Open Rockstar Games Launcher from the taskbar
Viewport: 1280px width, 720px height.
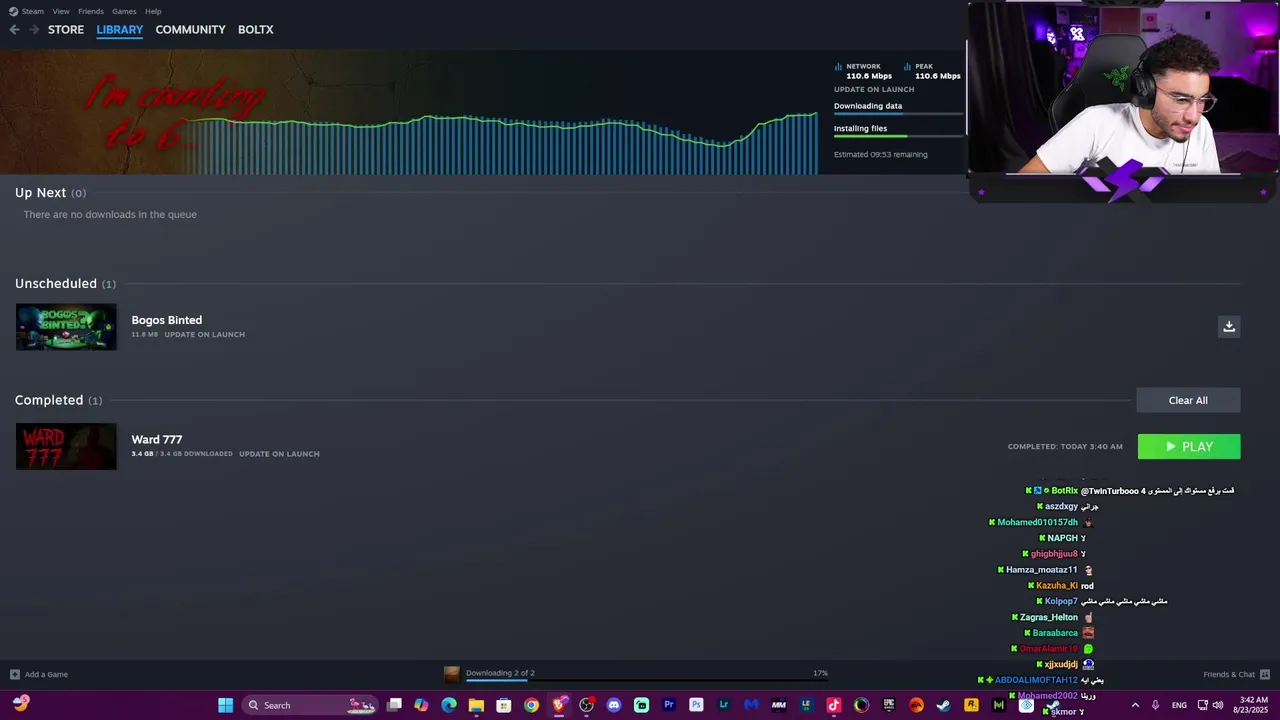pyautogui.click(x=971, y=705)
